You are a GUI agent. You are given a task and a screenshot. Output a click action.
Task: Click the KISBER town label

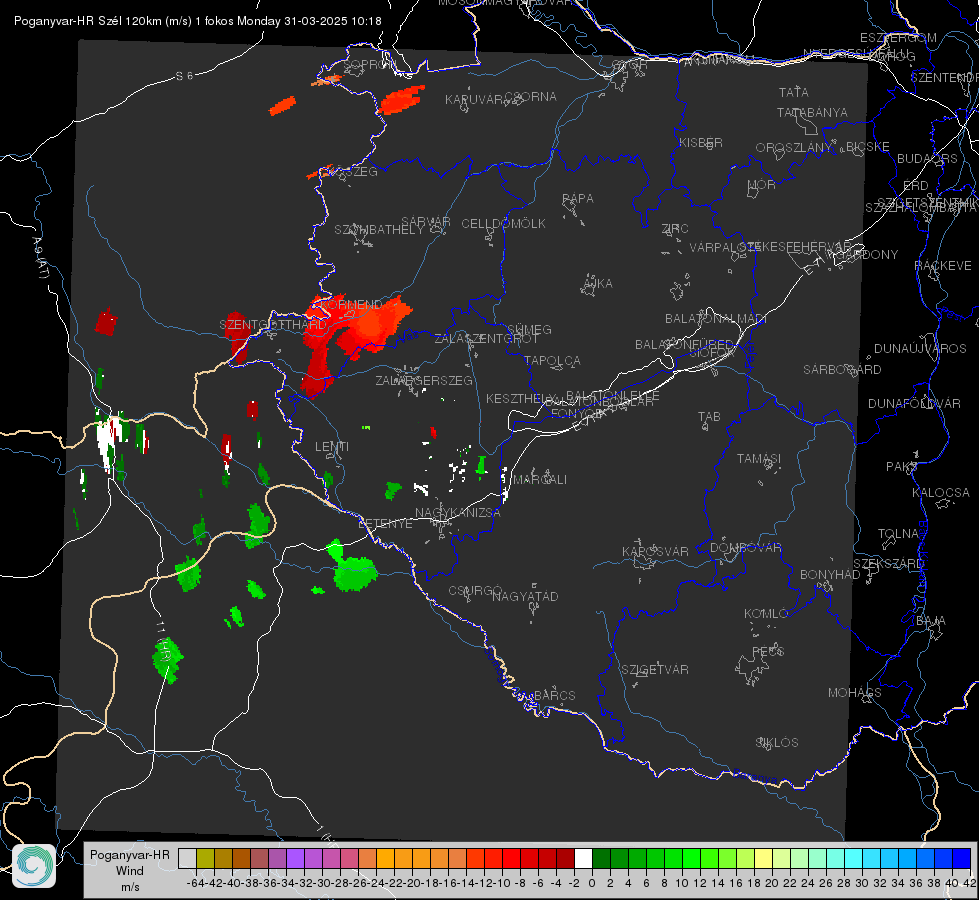(x=701, y=142)
